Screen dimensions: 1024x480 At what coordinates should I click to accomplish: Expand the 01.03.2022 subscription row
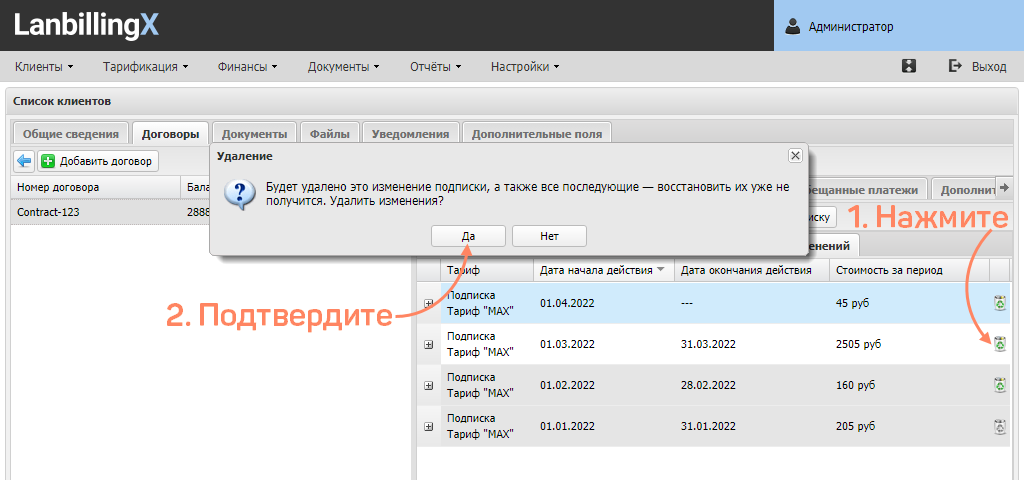click(428, 345)
